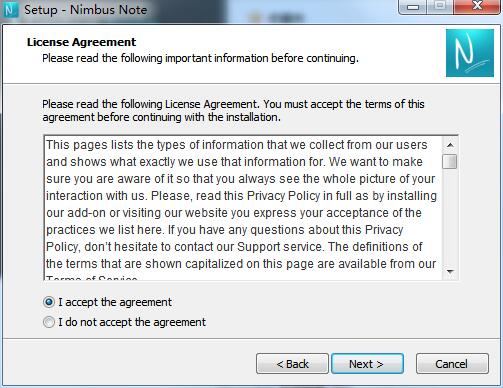Click the Nimbus Note title bar icon
The height and width of the screenshot is (388, 503).
point(10,10)
